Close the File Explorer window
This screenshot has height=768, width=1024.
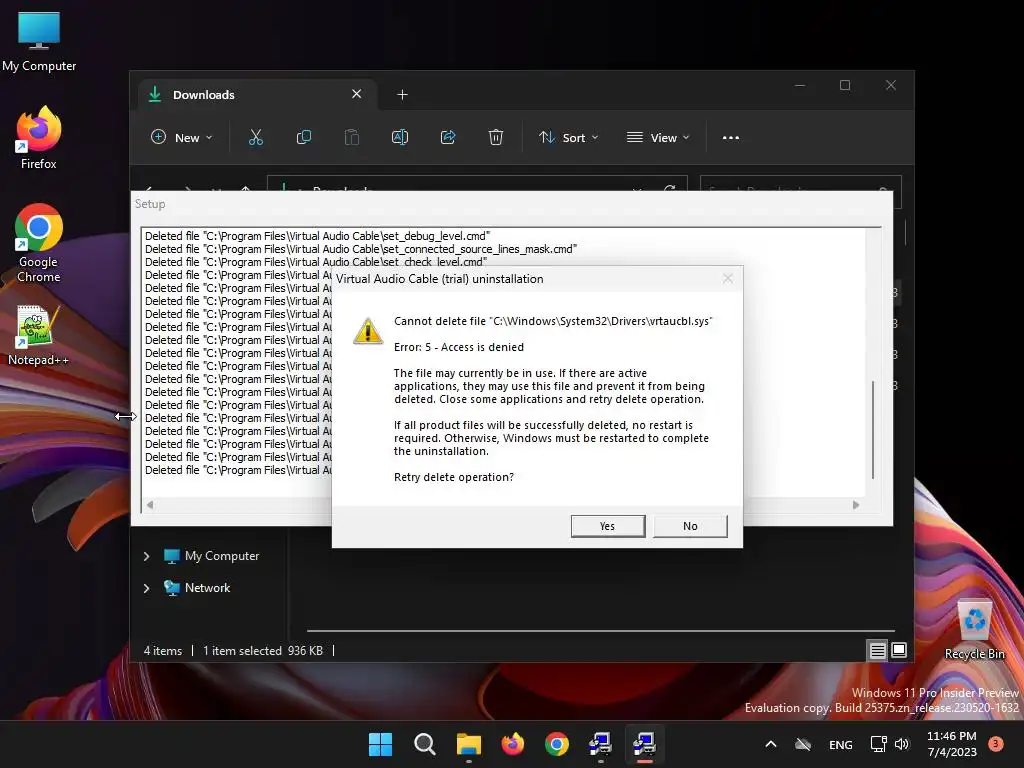point(891,86)
